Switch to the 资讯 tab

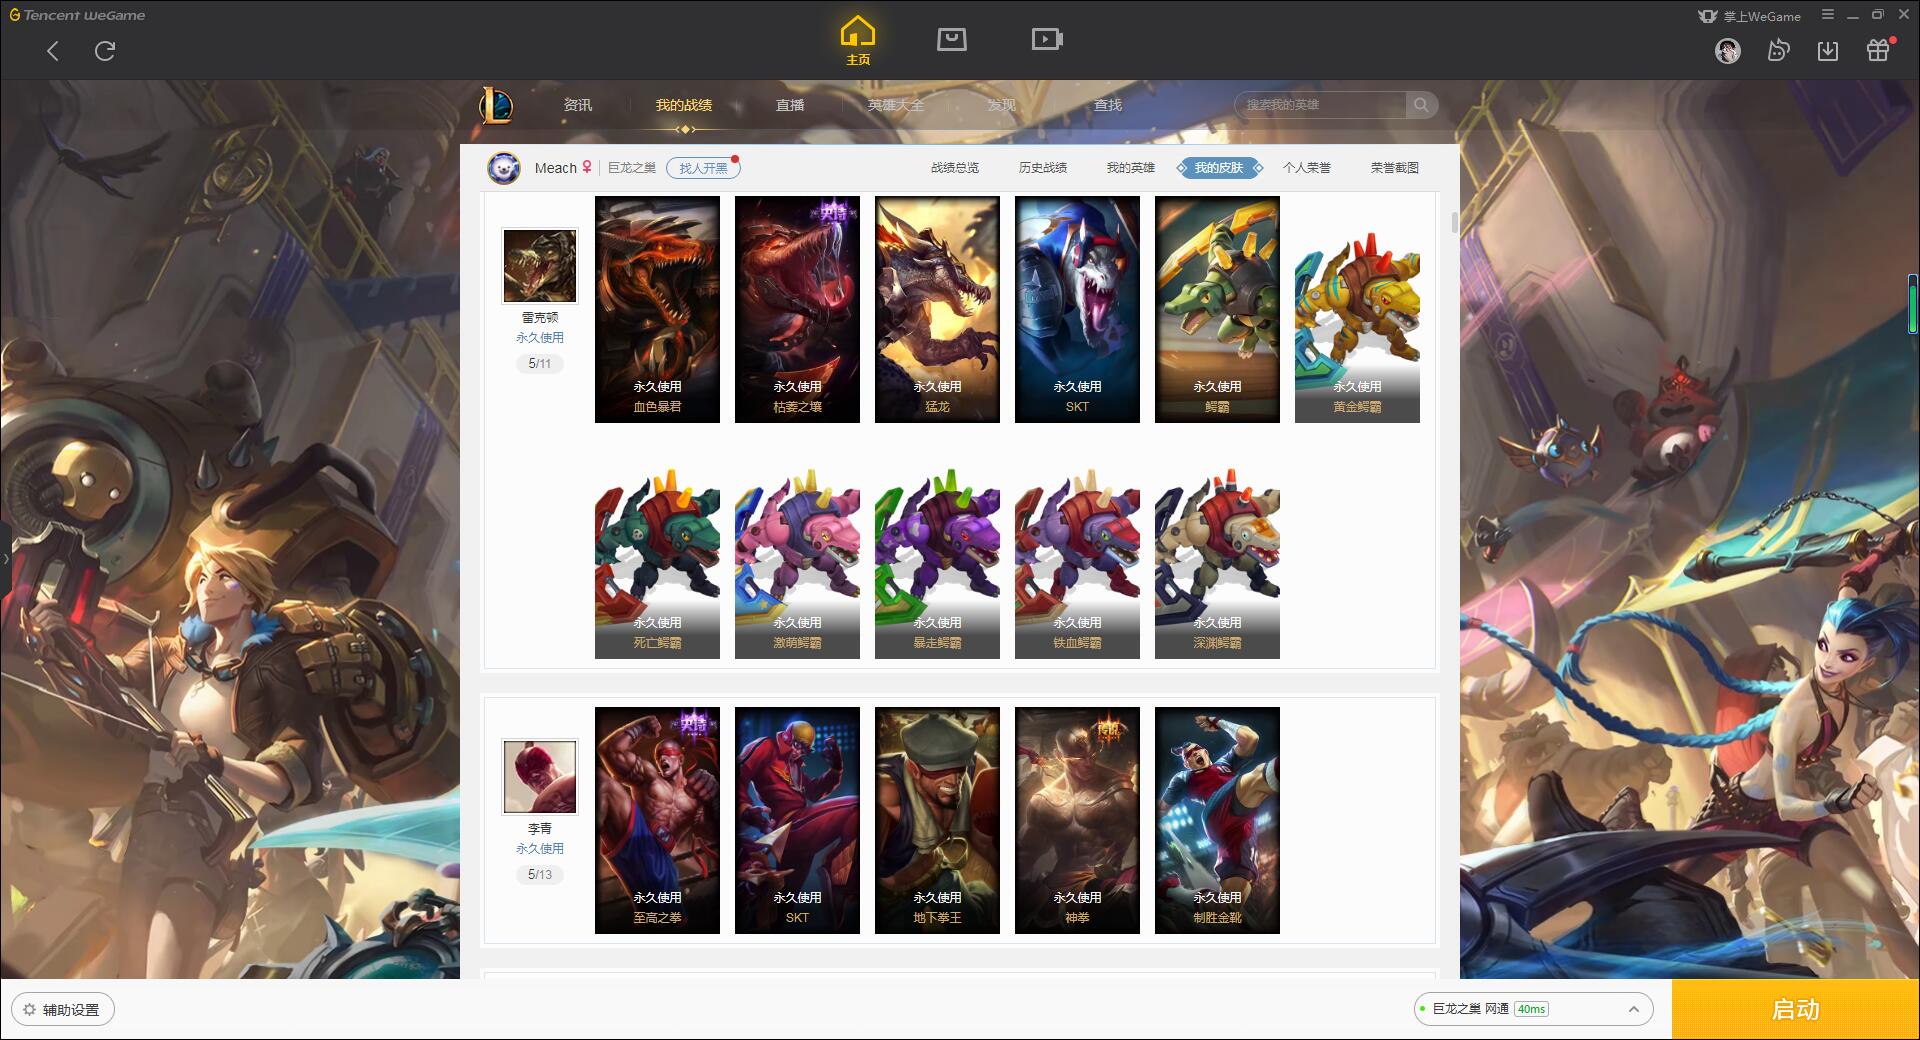coord(578,105)
